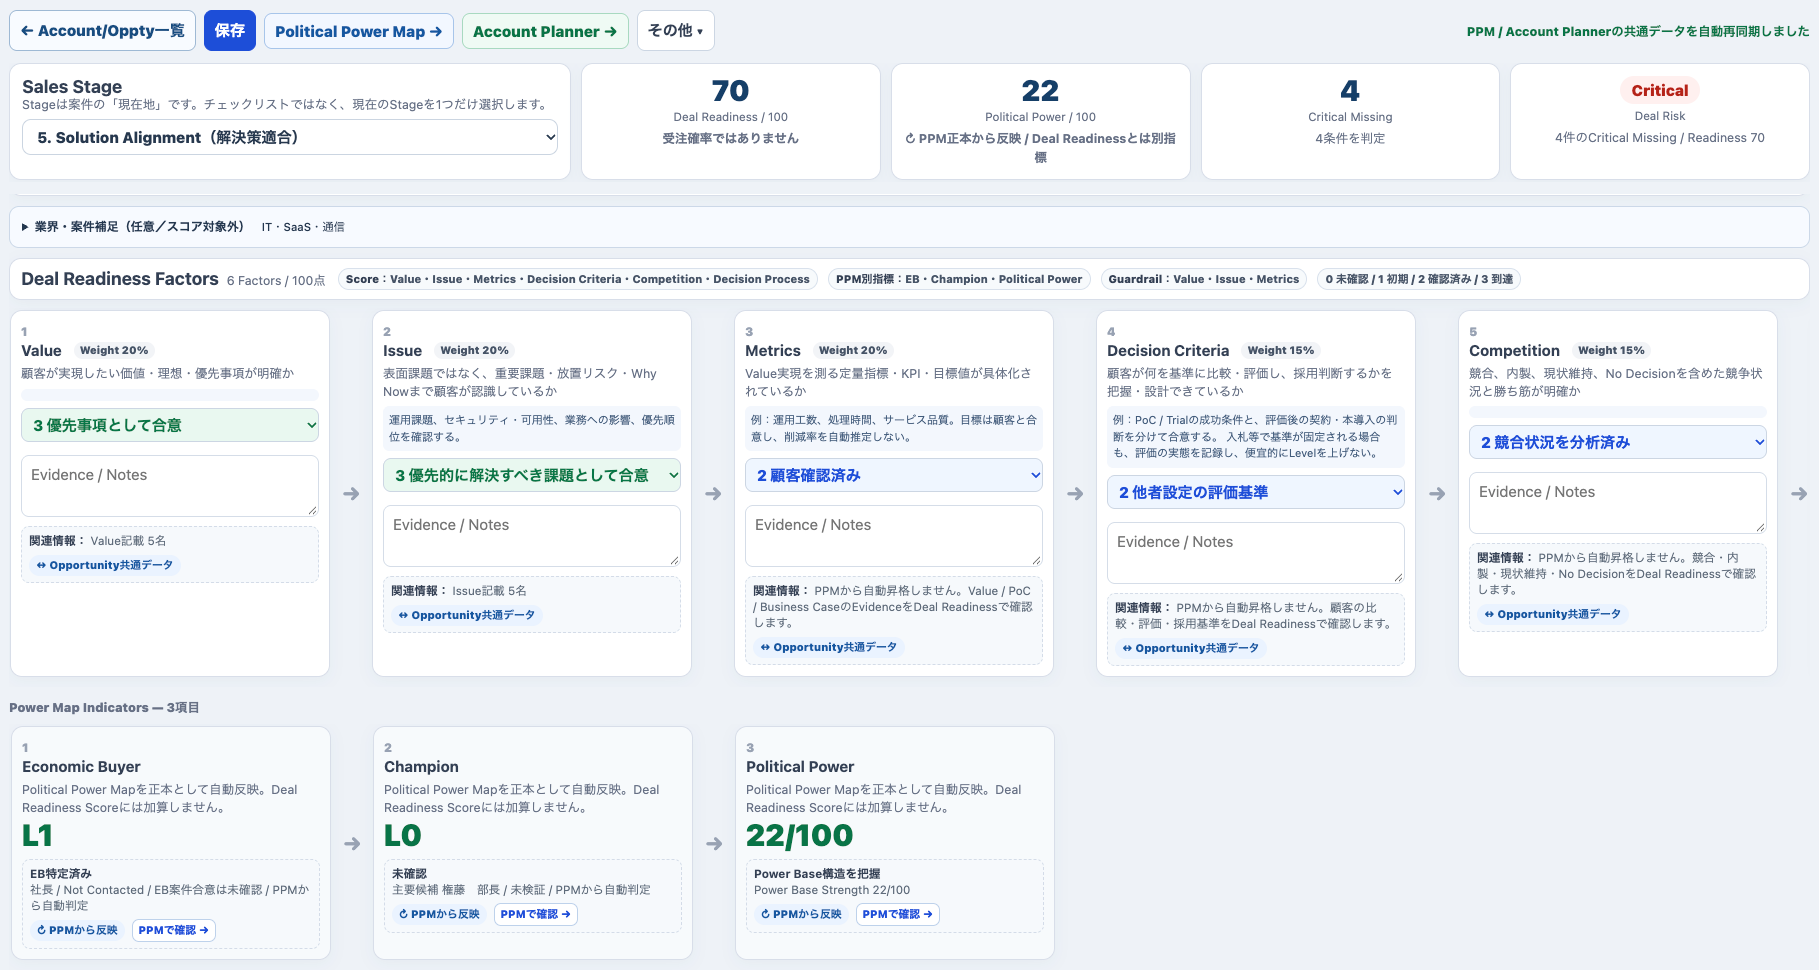Go back to Account/Oppty list
1819x970 pixels.
[102, 31]
